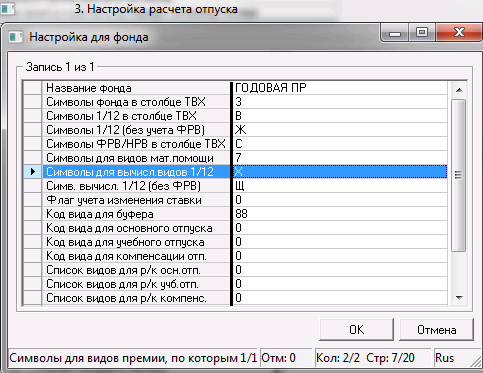
Task: Select the Список видов для р/к компенс. value
Action: [340, 298]
